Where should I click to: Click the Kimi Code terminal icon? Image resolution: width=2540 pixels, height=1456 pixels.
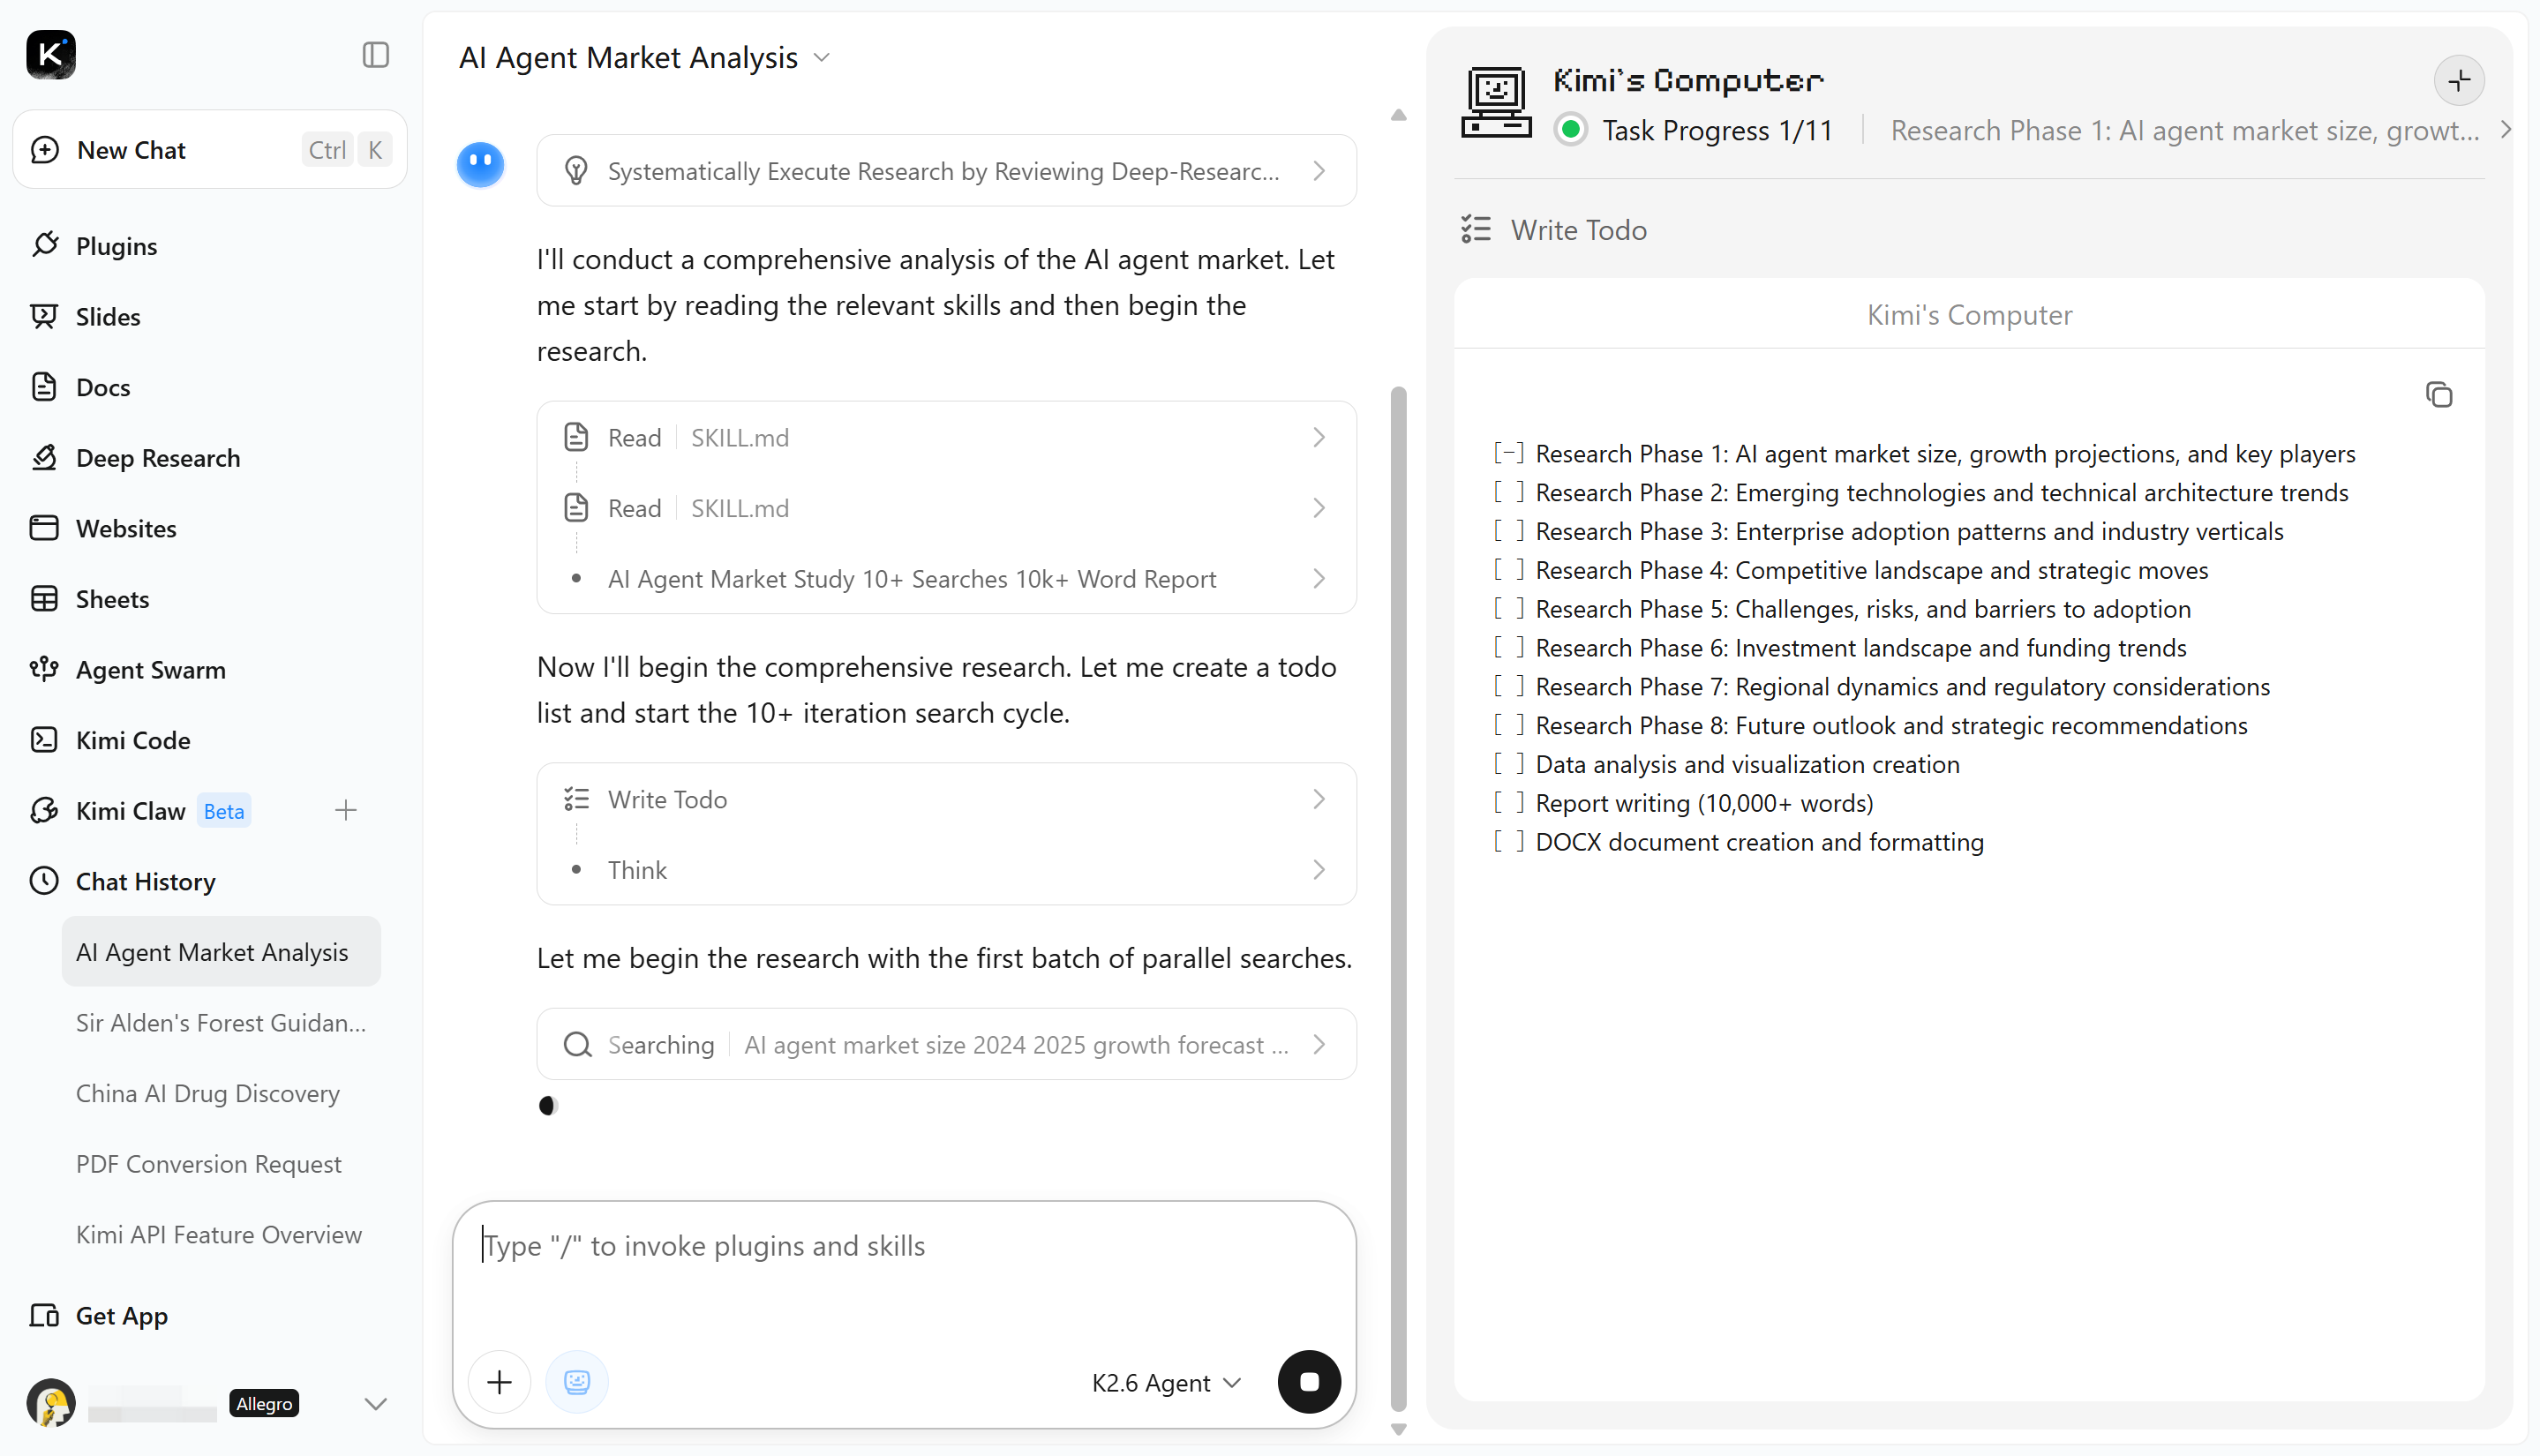click(44, 740)
